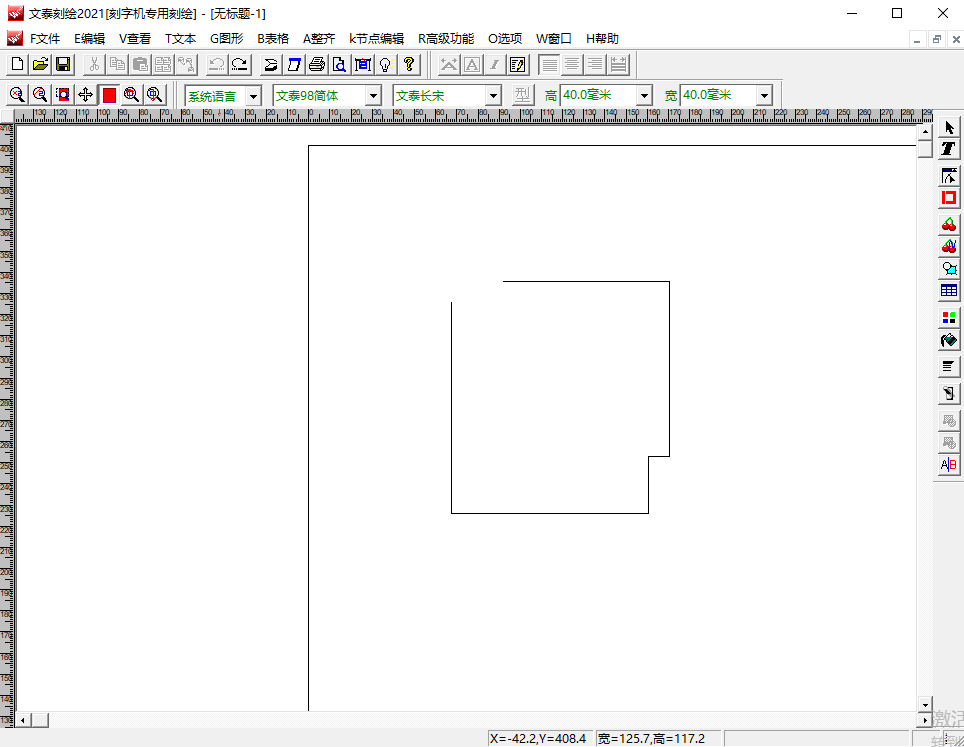Click the vertical scrollbar down arrow

(x=925, y=705)
